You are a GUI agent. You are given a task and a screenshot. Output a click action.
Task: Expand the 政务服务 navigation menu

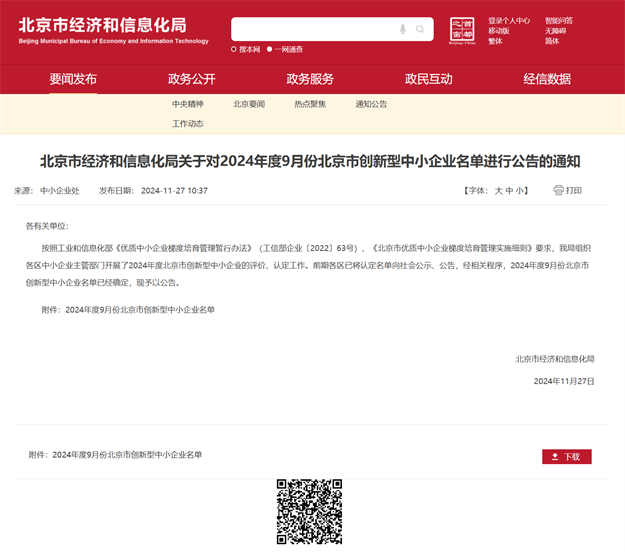(x=310, y=79)
